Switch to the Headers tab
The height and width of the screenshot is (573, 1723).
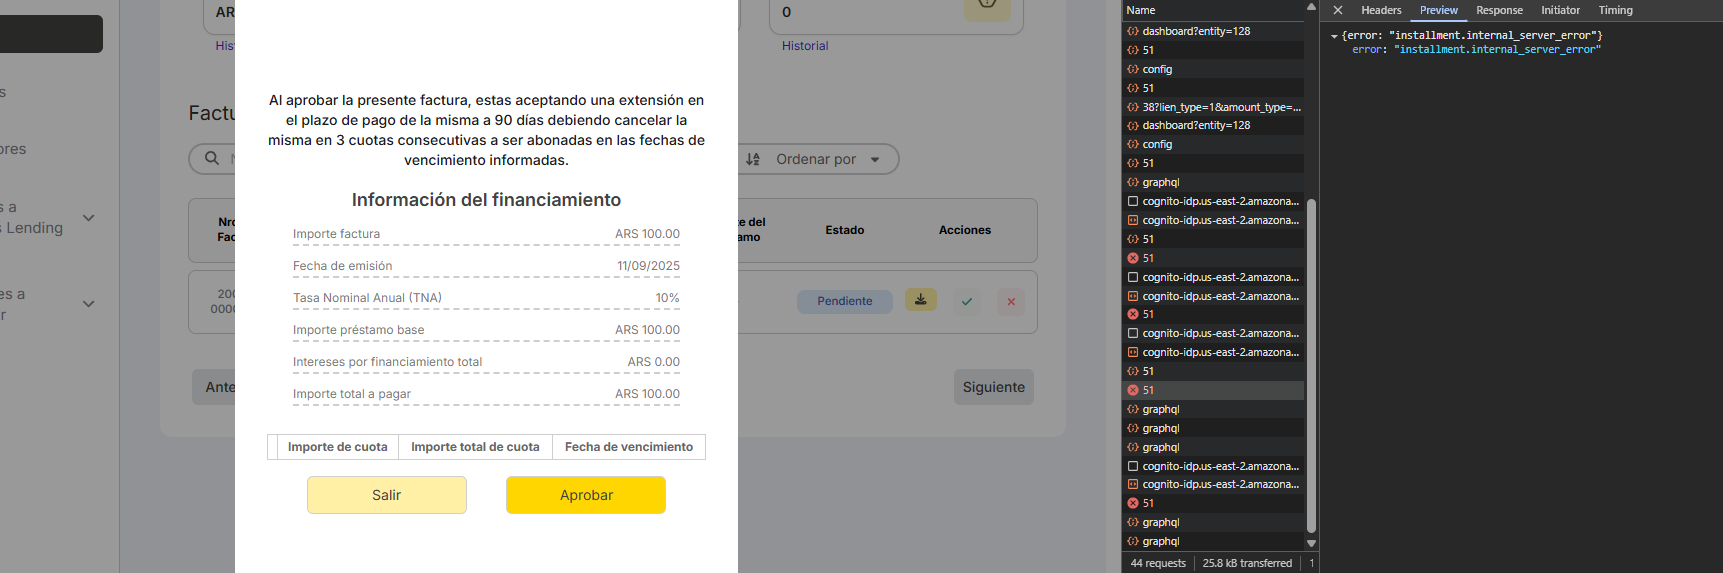(x=1380, y=10)
